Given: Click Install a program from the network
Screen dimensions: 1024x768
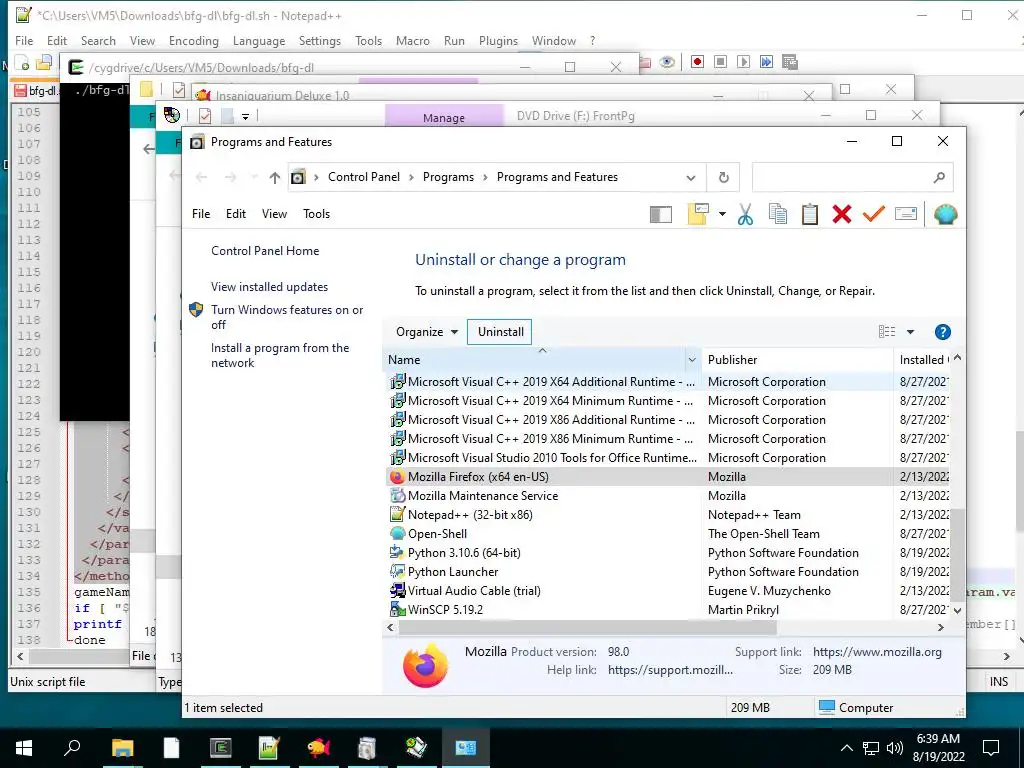Looking at the screenshot, I should point(280,355).
